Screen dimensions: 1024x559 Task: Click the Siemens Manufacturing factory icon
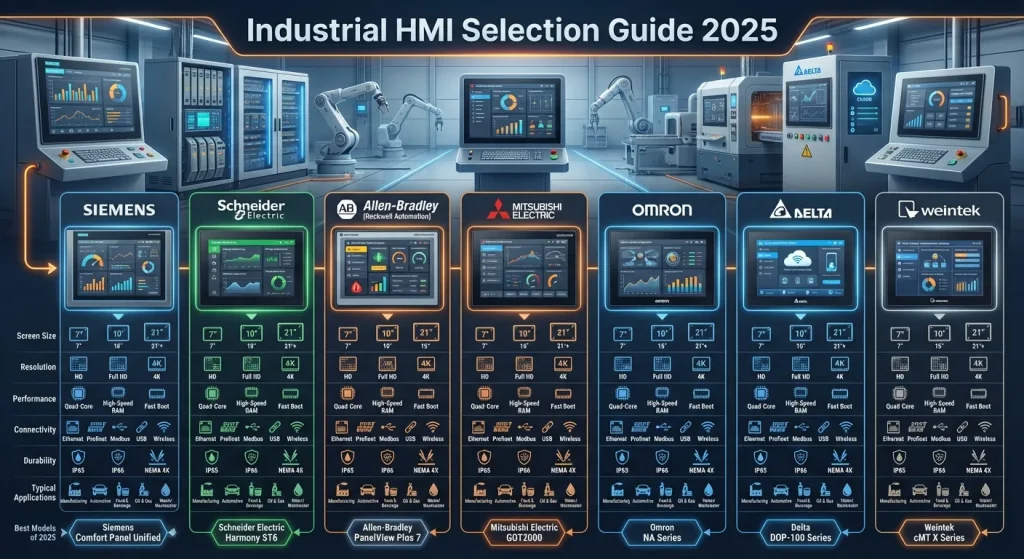point(74,488)
